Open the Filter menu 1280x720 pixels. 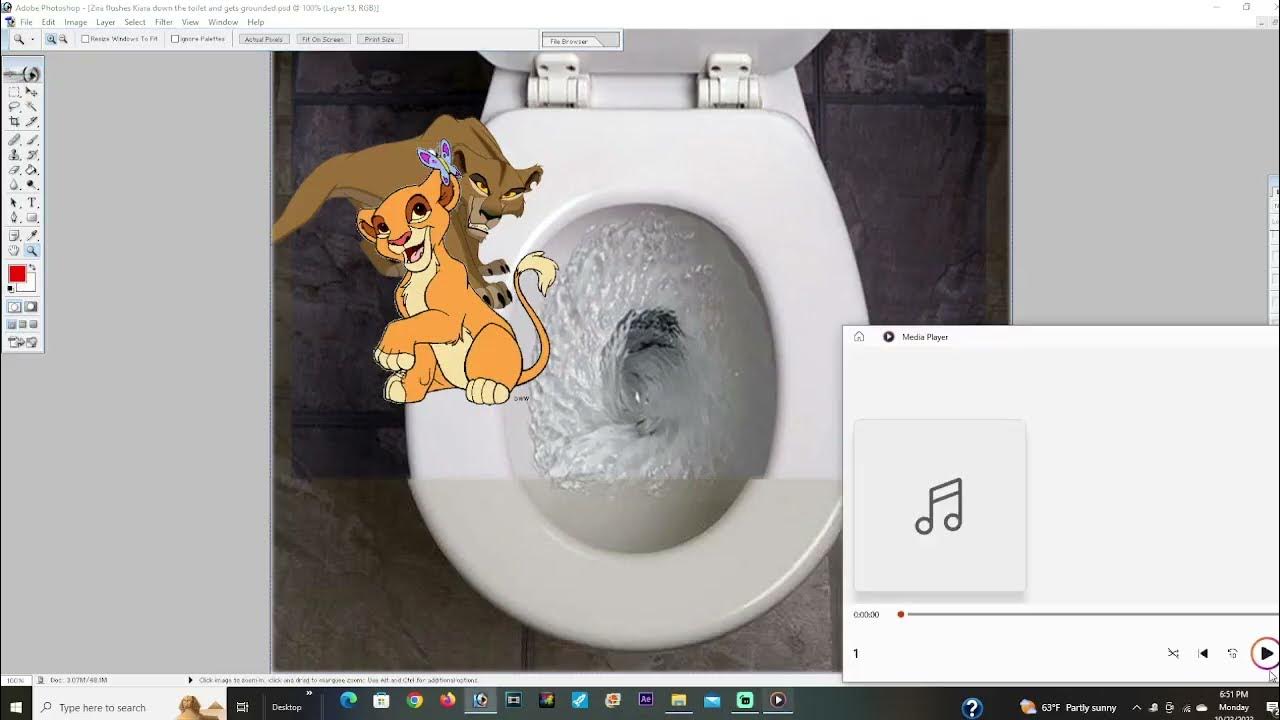point(164,22)
